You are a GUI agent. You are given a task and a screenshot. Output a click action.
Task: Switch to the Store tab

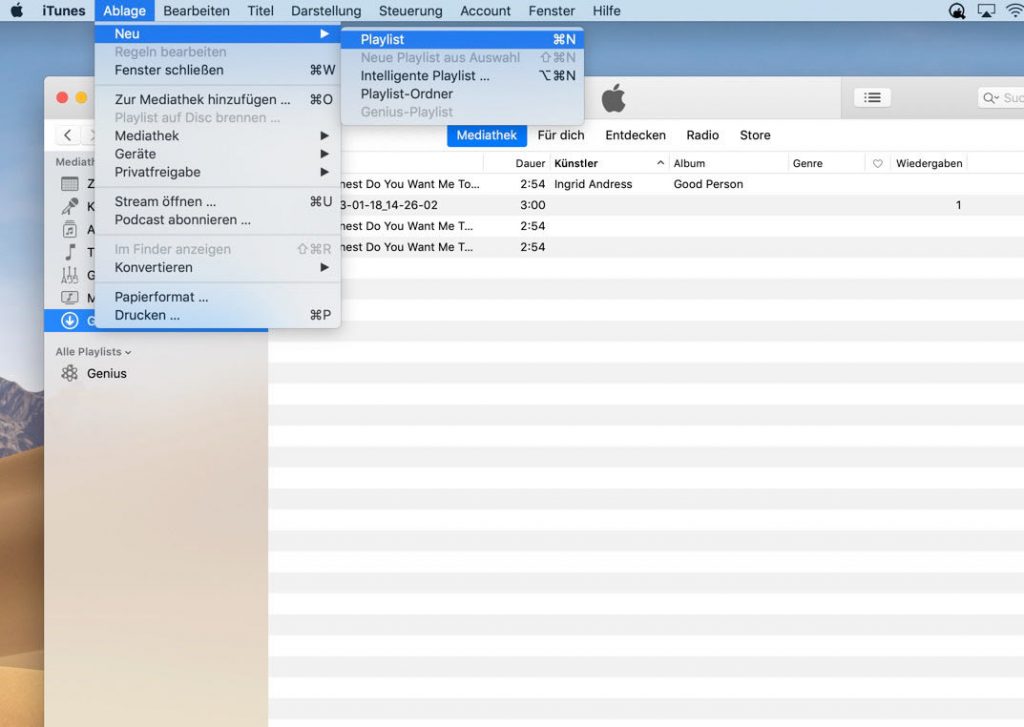pyautogui.click(x=755, y=135)
